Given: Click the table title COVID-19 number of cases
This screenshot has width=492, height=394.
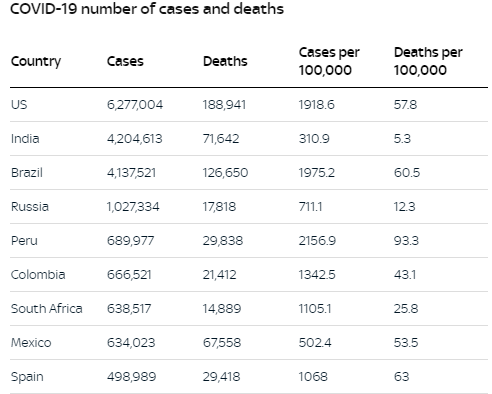Looking at the screenshot, I should (147, 9).
